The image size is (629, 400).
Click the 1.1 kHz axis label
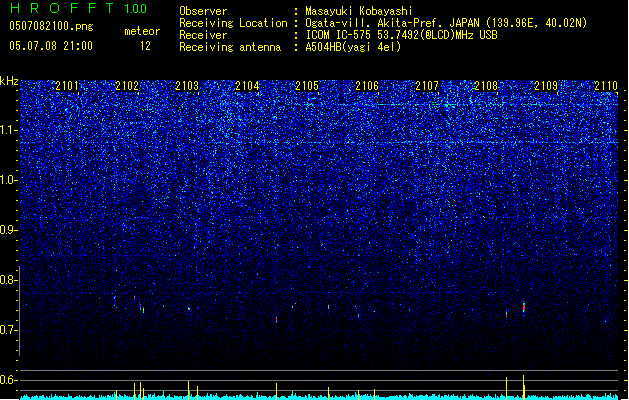pyautogui.click(x=8, y=130)
